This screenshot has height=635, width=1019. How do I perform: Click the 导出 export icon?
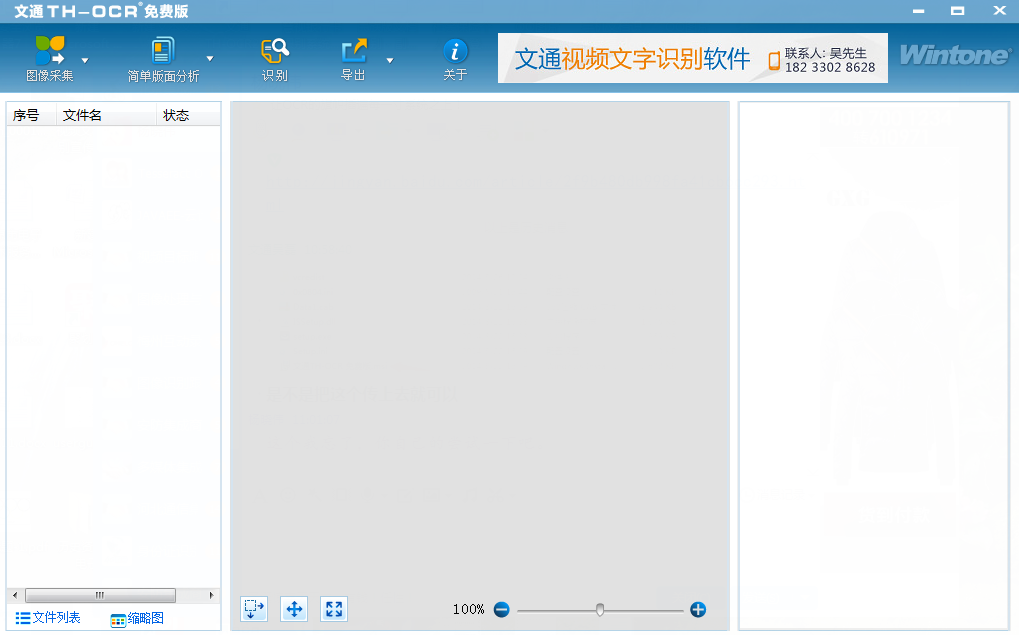[x=353, y=52]
